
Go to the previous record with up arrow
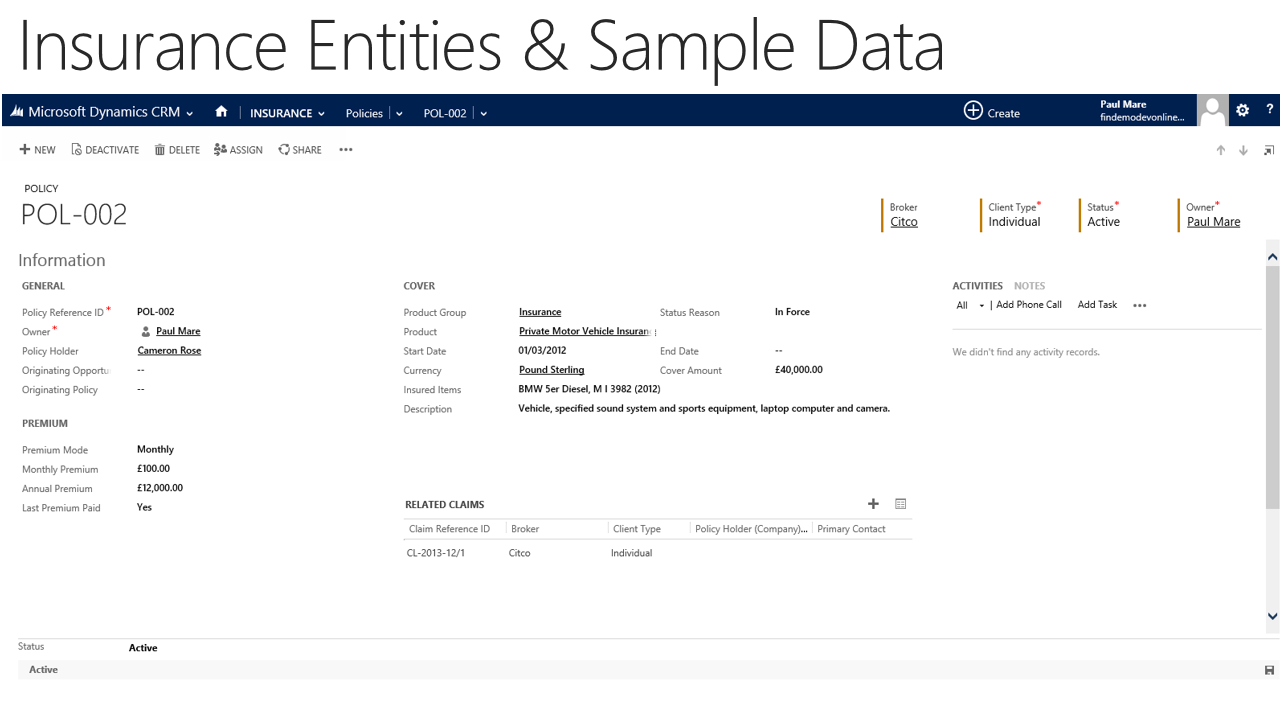point(1220,150)
